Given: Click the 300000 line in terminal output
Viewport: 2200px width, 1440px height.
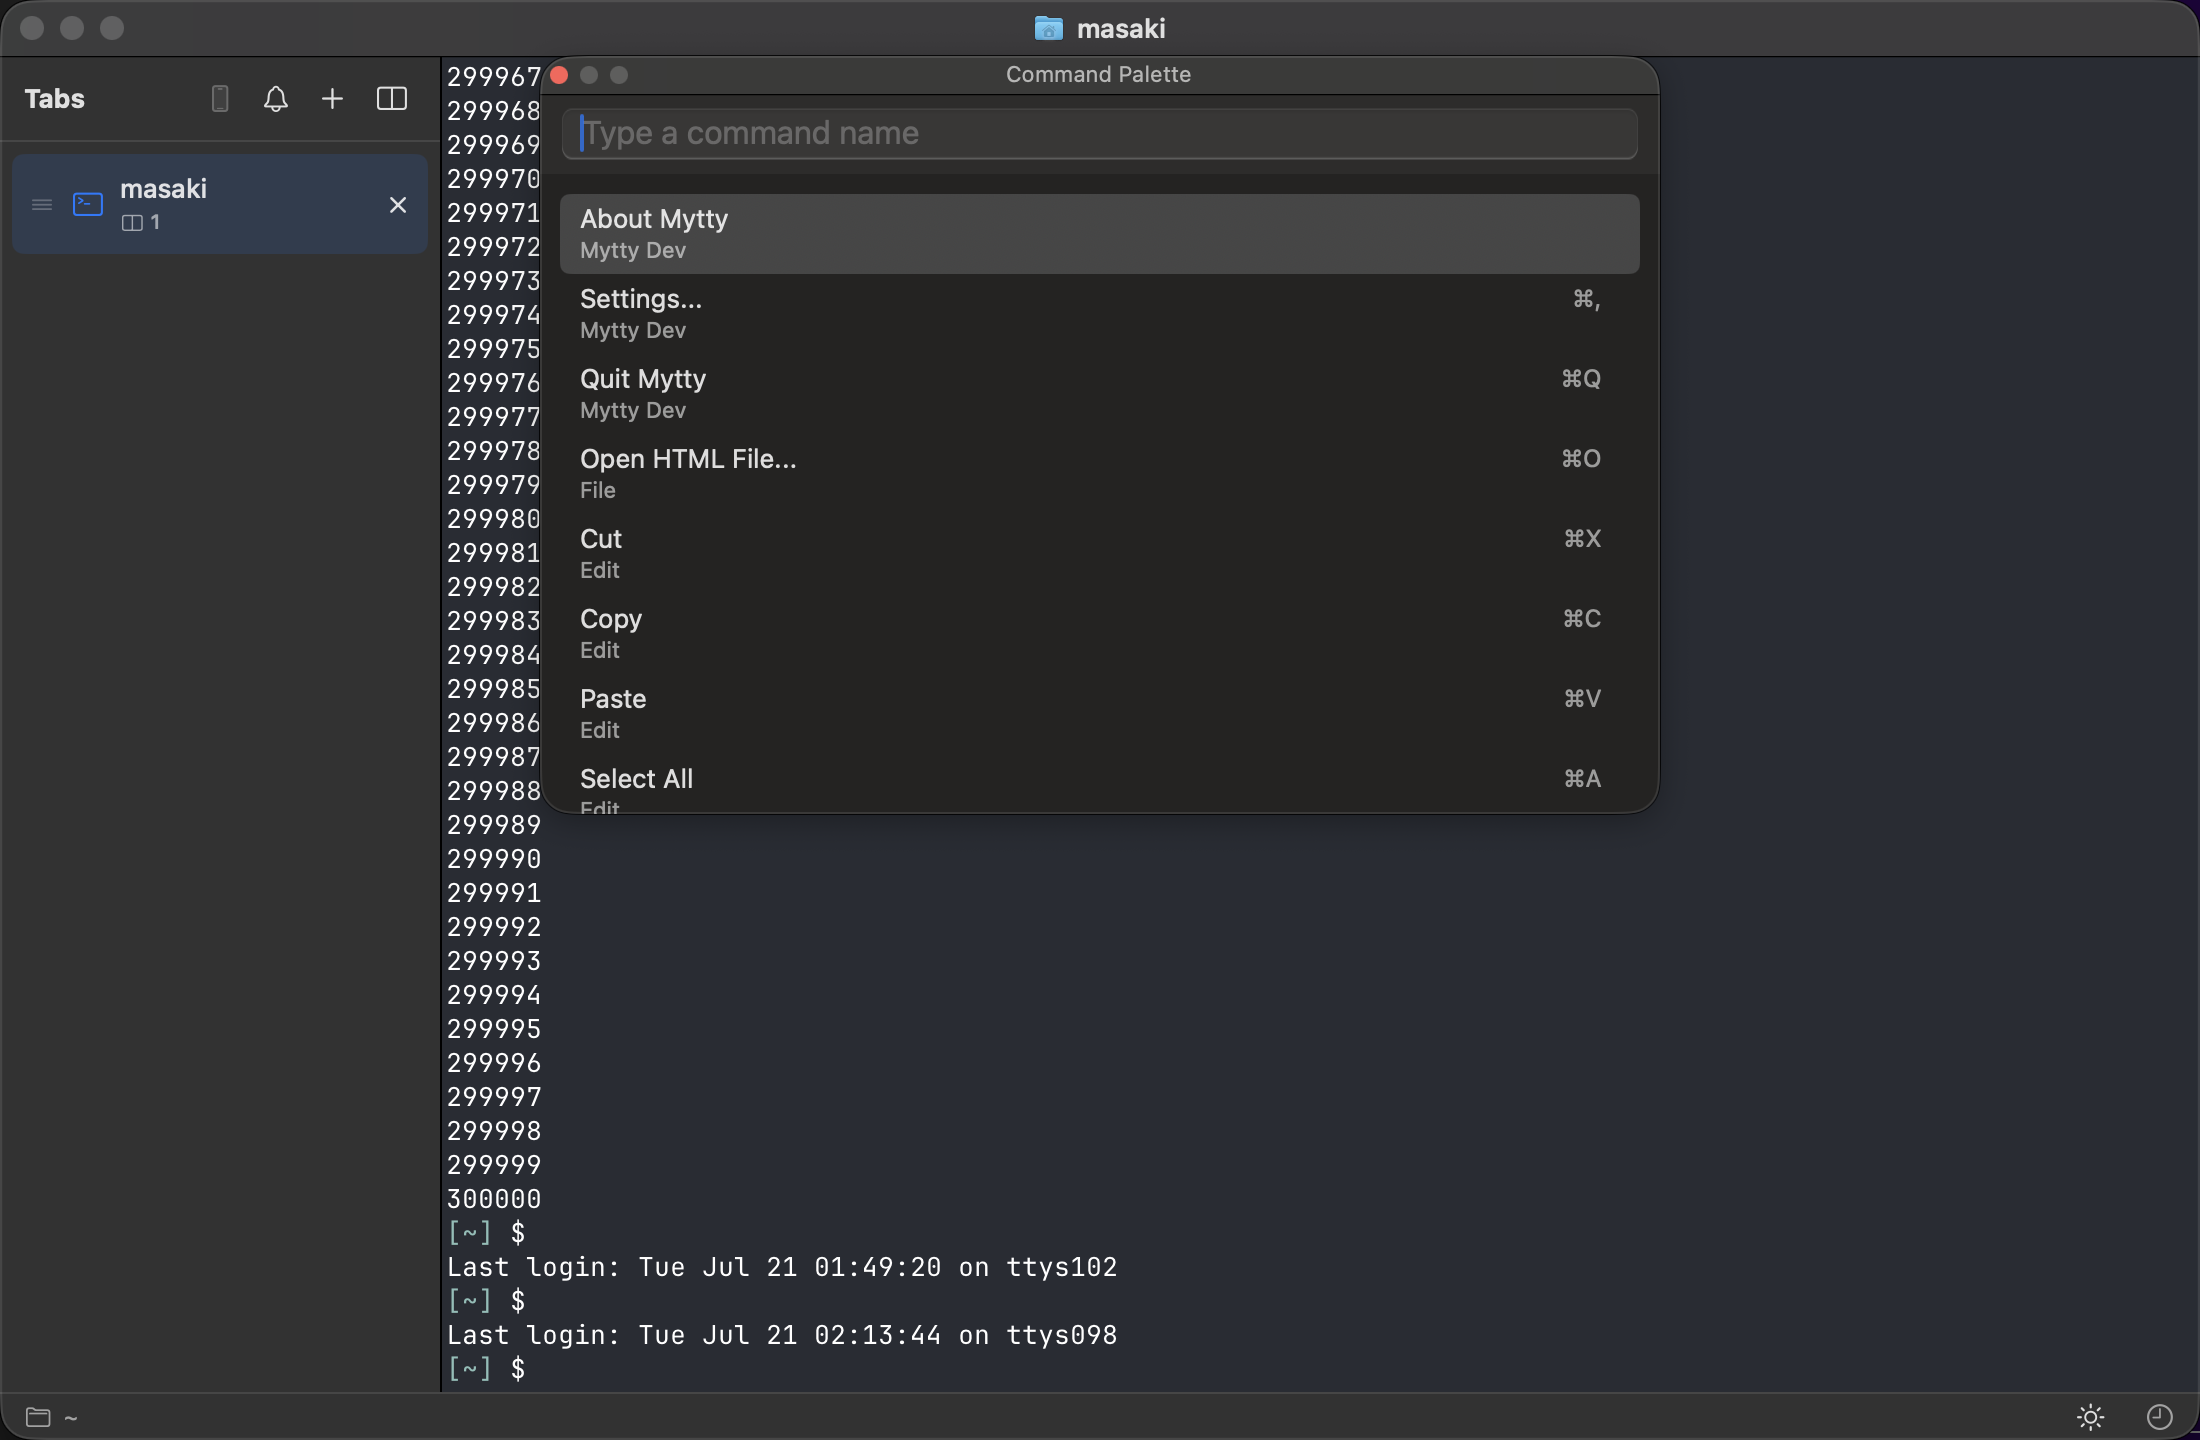Looking at the screenshot, I should 494,1199.
